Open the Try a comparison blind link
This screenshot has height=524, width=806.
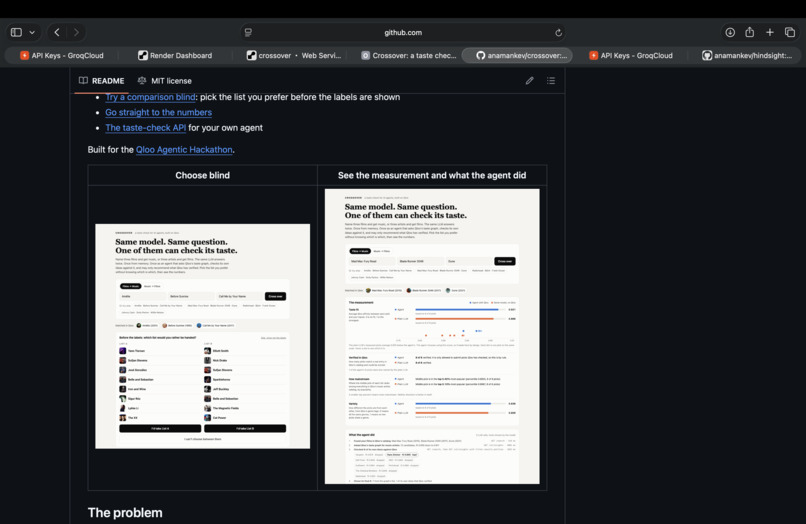pos(150,97)
